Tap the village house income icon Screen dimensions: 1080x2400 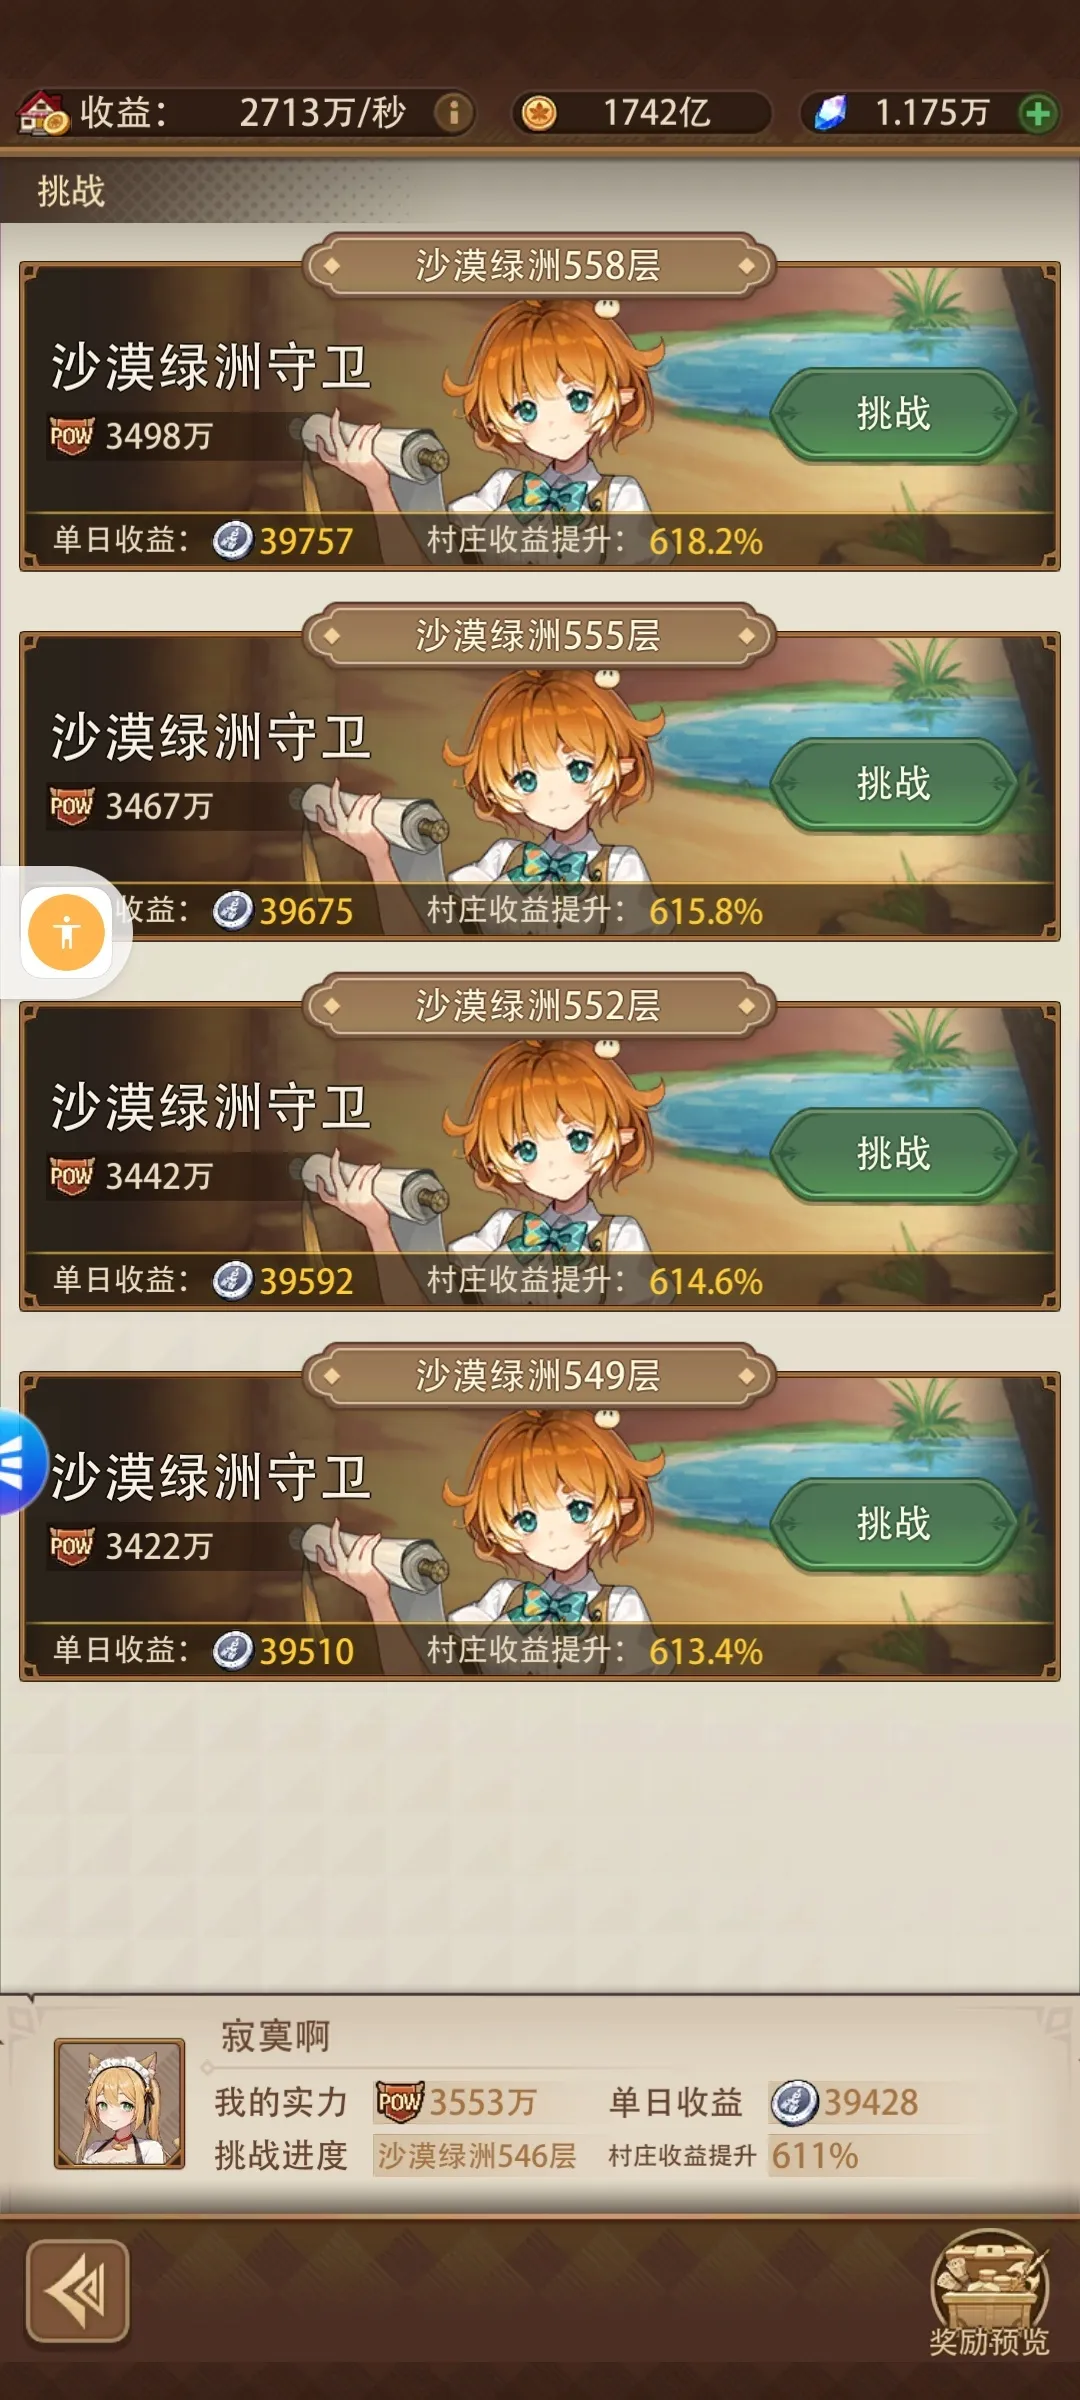(43, 112)
